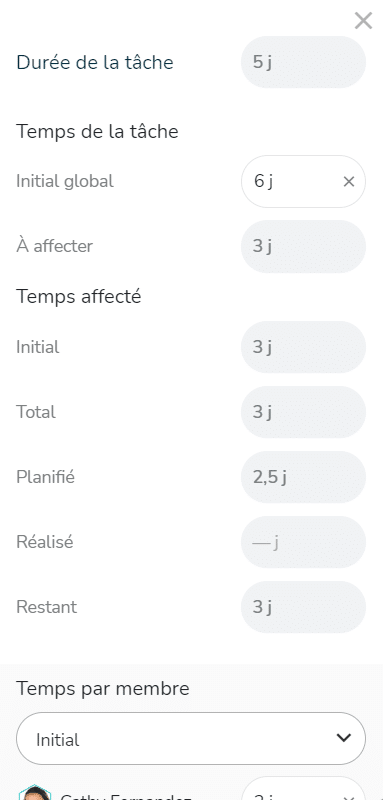The image size is (383, 800).
Task: Click the Initial global label text
Action: point(65,181)
